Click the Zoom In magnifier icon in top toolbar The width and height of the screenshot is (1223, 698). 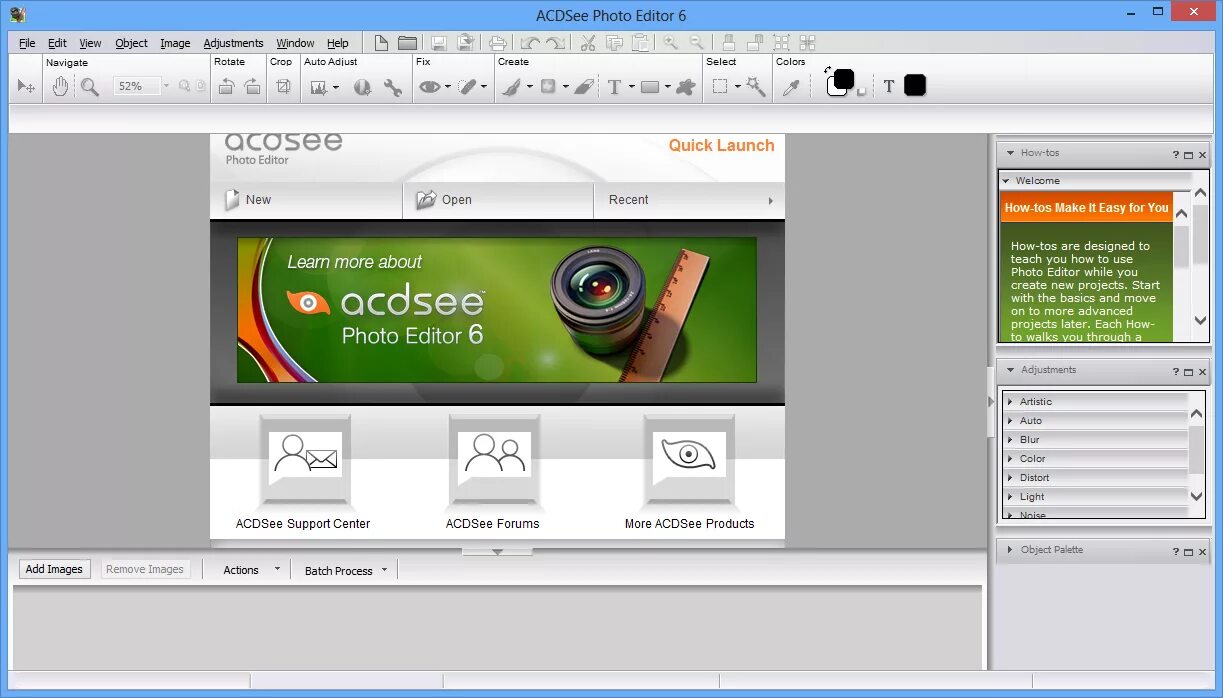click(x=670, y=43)
